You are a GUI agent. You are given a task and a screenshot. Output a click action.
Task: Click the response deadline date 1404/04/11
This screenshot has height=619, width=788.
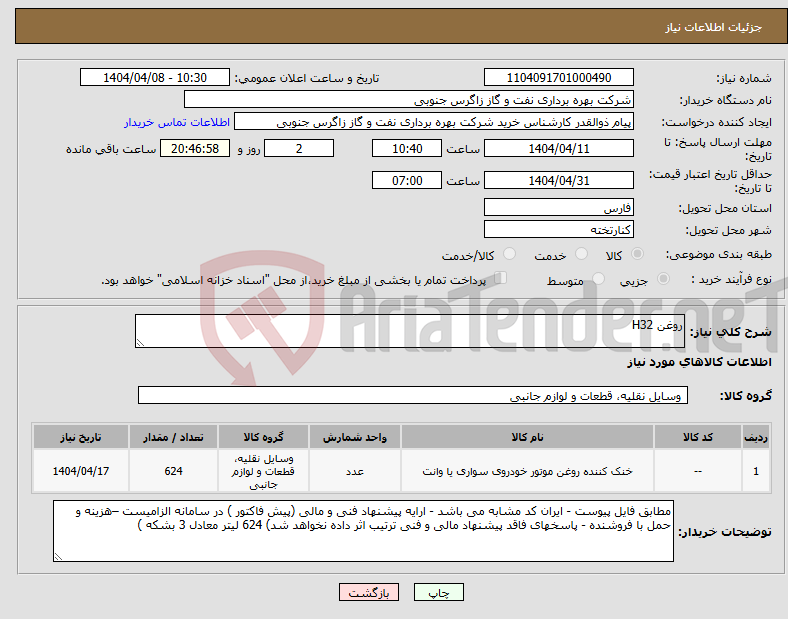558,148
